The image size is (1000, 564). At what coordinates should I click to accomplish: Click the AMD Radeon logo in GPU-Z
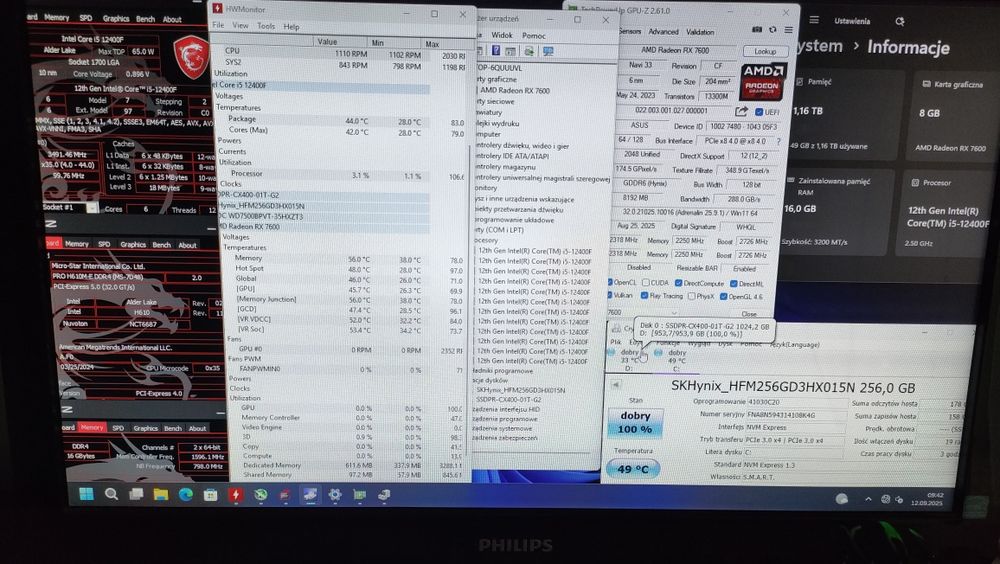pos(761,81)
